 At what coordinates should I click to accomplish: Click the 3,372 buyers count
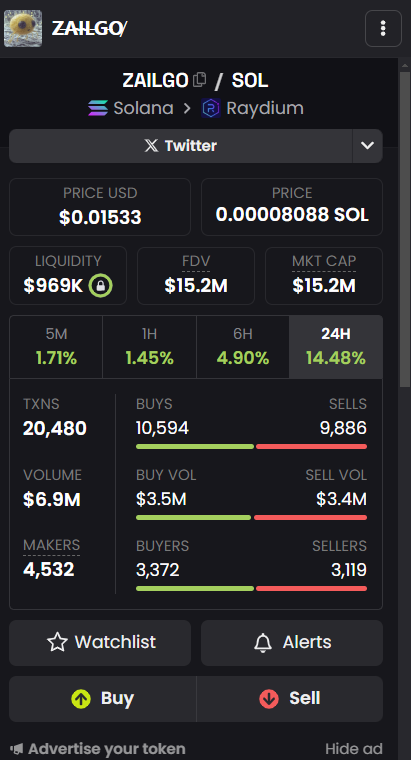(158, 570)
